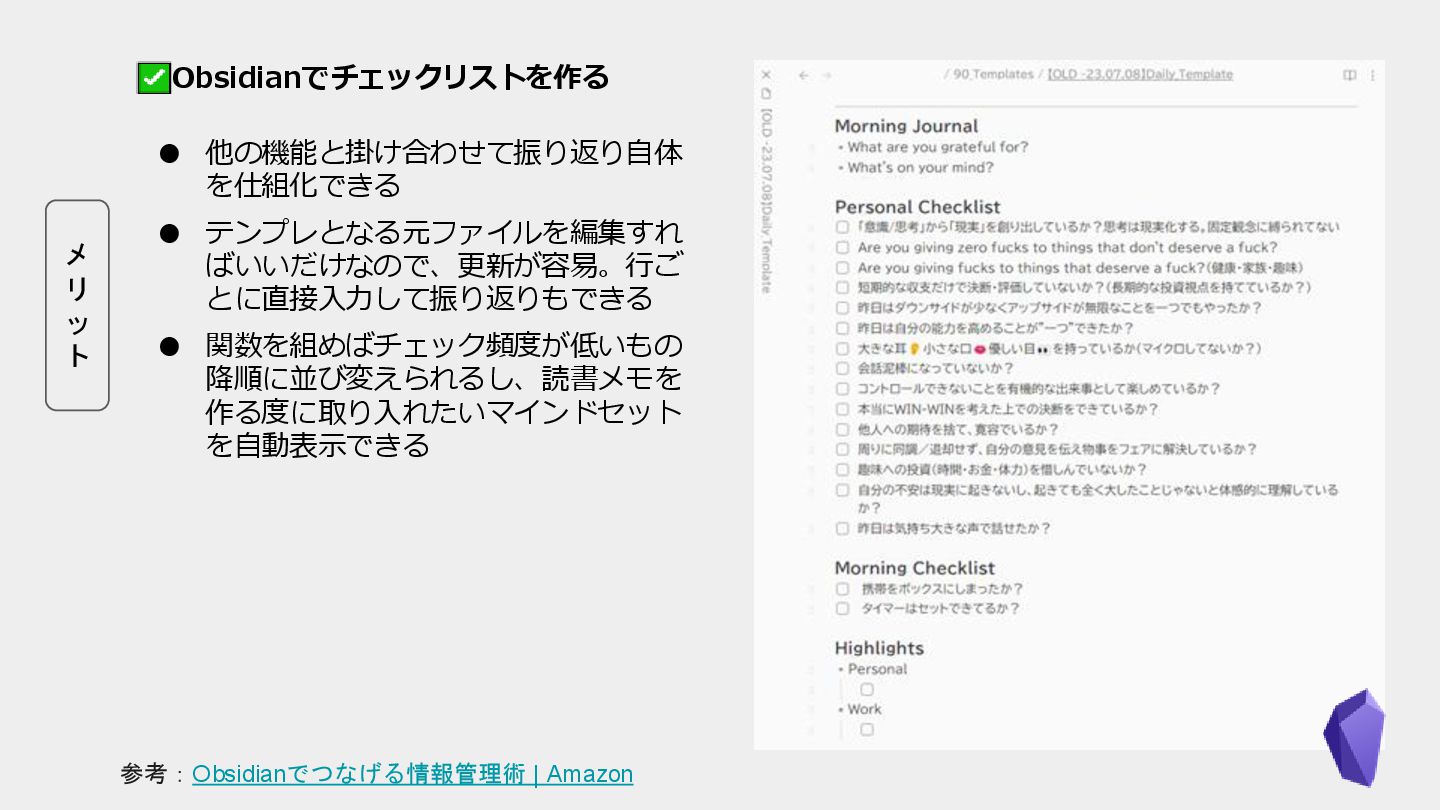The image size is (1440, 810).
Task: Check the 昨日はダウンサイドが少なく checkbox
Action: click(x=842, y=308)
